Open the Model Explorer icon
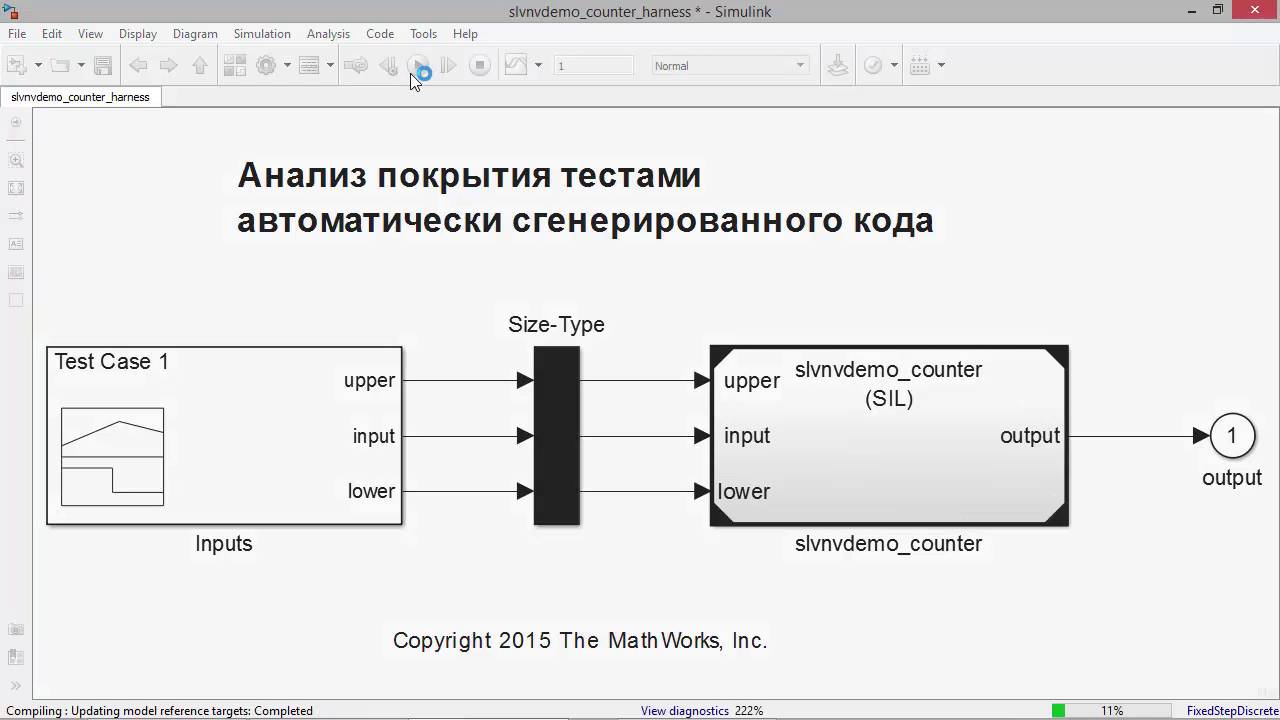 coord(309,66)
